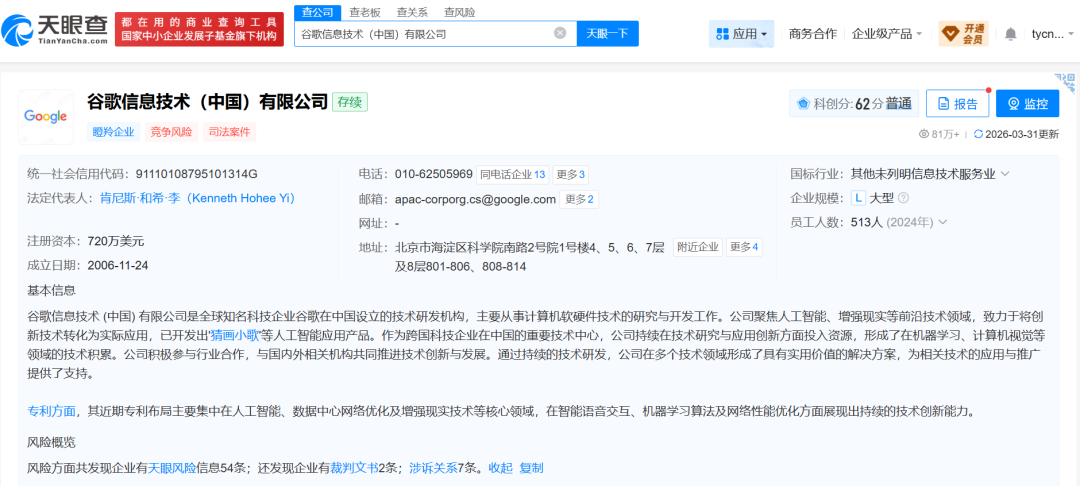Collapse the summary with 收起
The width and height of the screenshot is (1080, 486).
coord(501,468)
